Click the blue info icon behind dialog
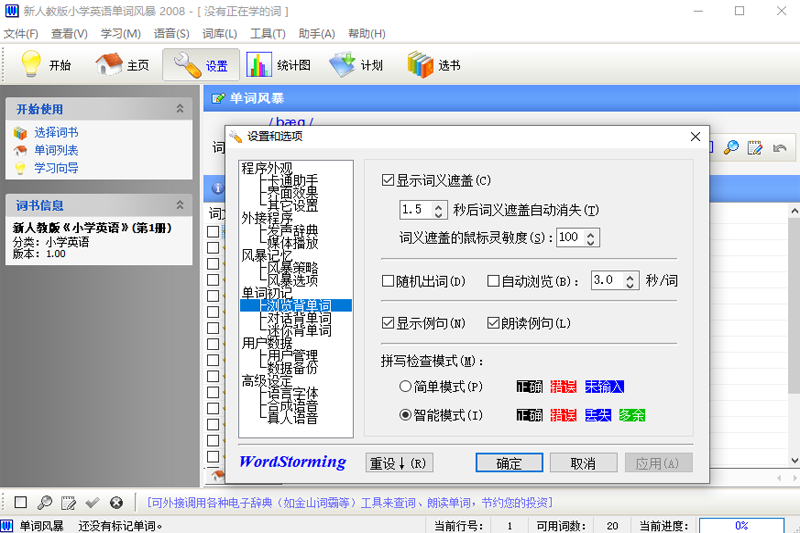Image resolution: width=800 pixels, height=533 pixels. [x=217, y=188]
